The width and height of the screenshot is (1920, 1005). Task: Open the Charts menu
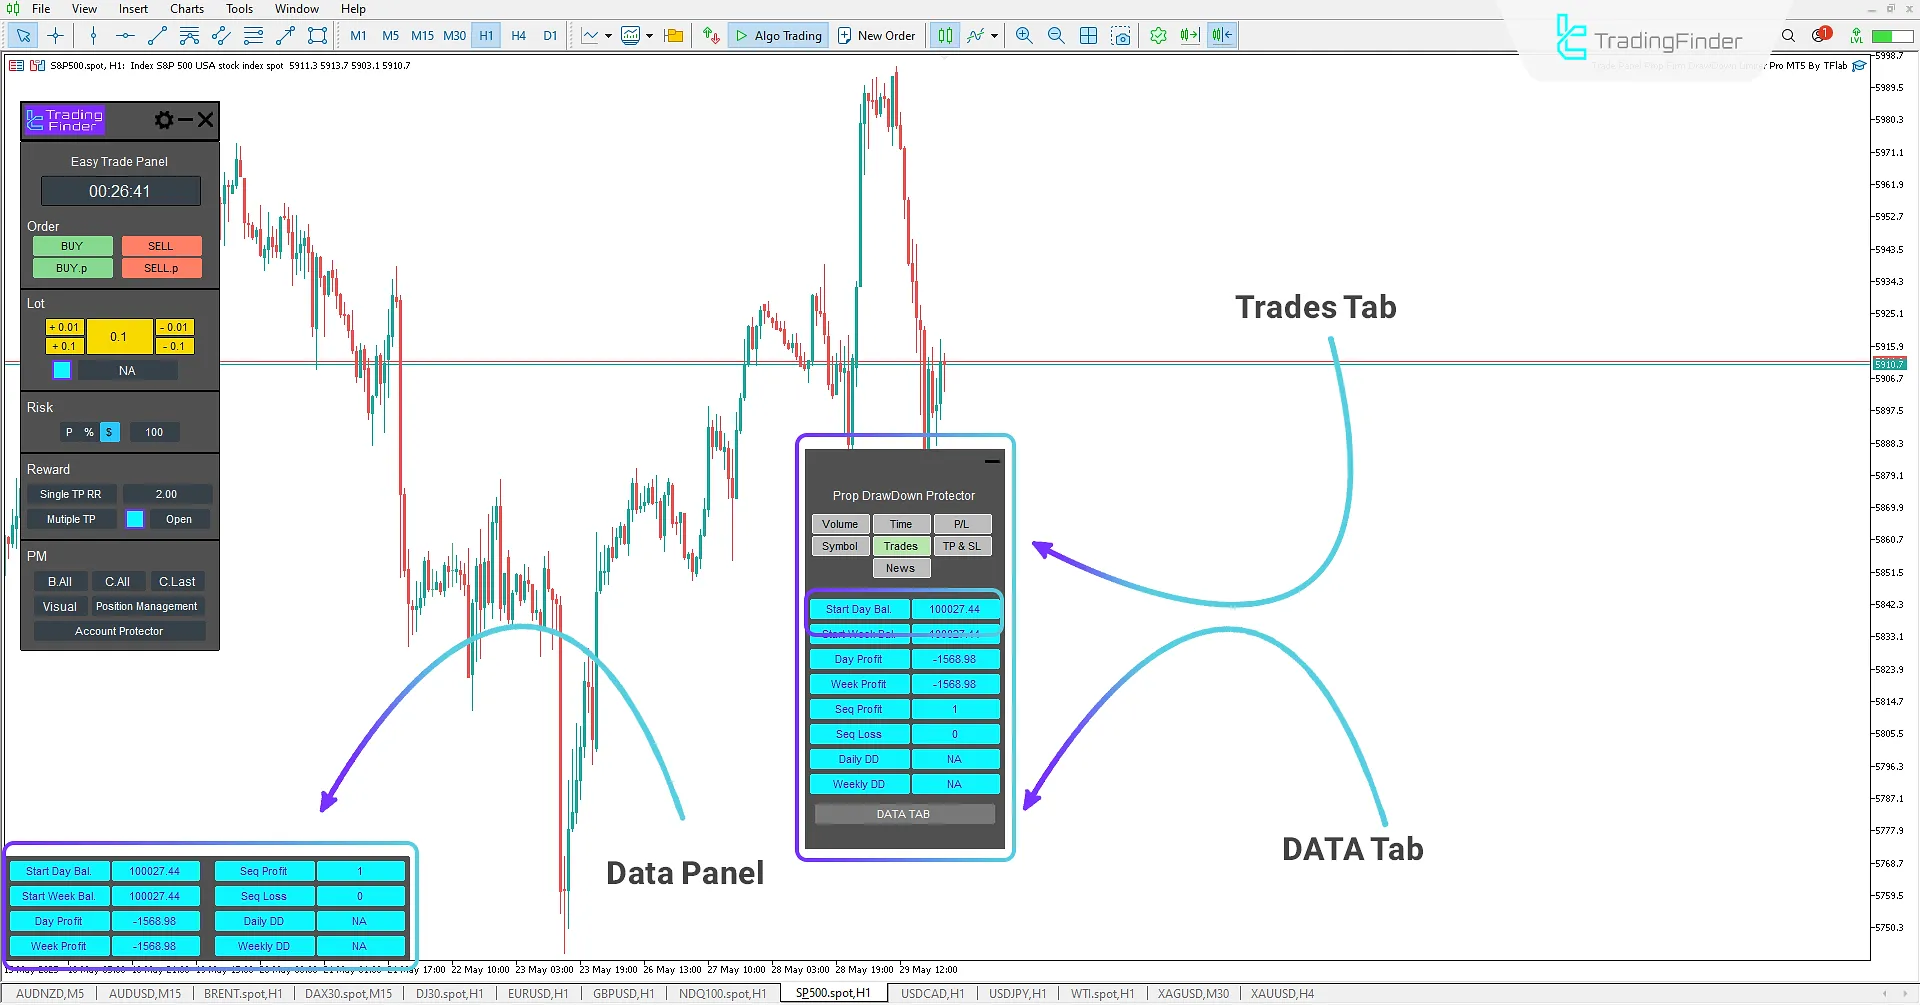pyautogui.click(x=186, y=9)
